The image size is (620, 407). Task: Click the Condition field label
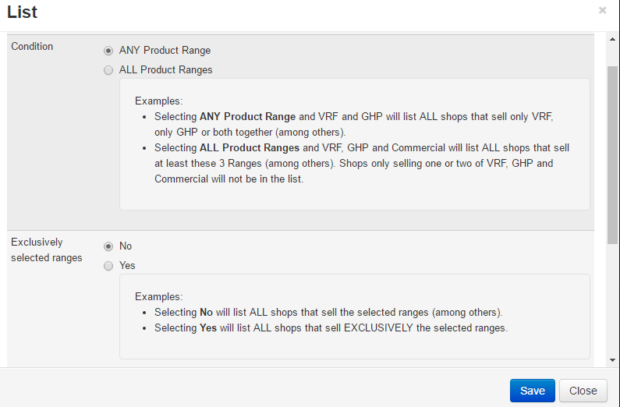click(32, 46)
